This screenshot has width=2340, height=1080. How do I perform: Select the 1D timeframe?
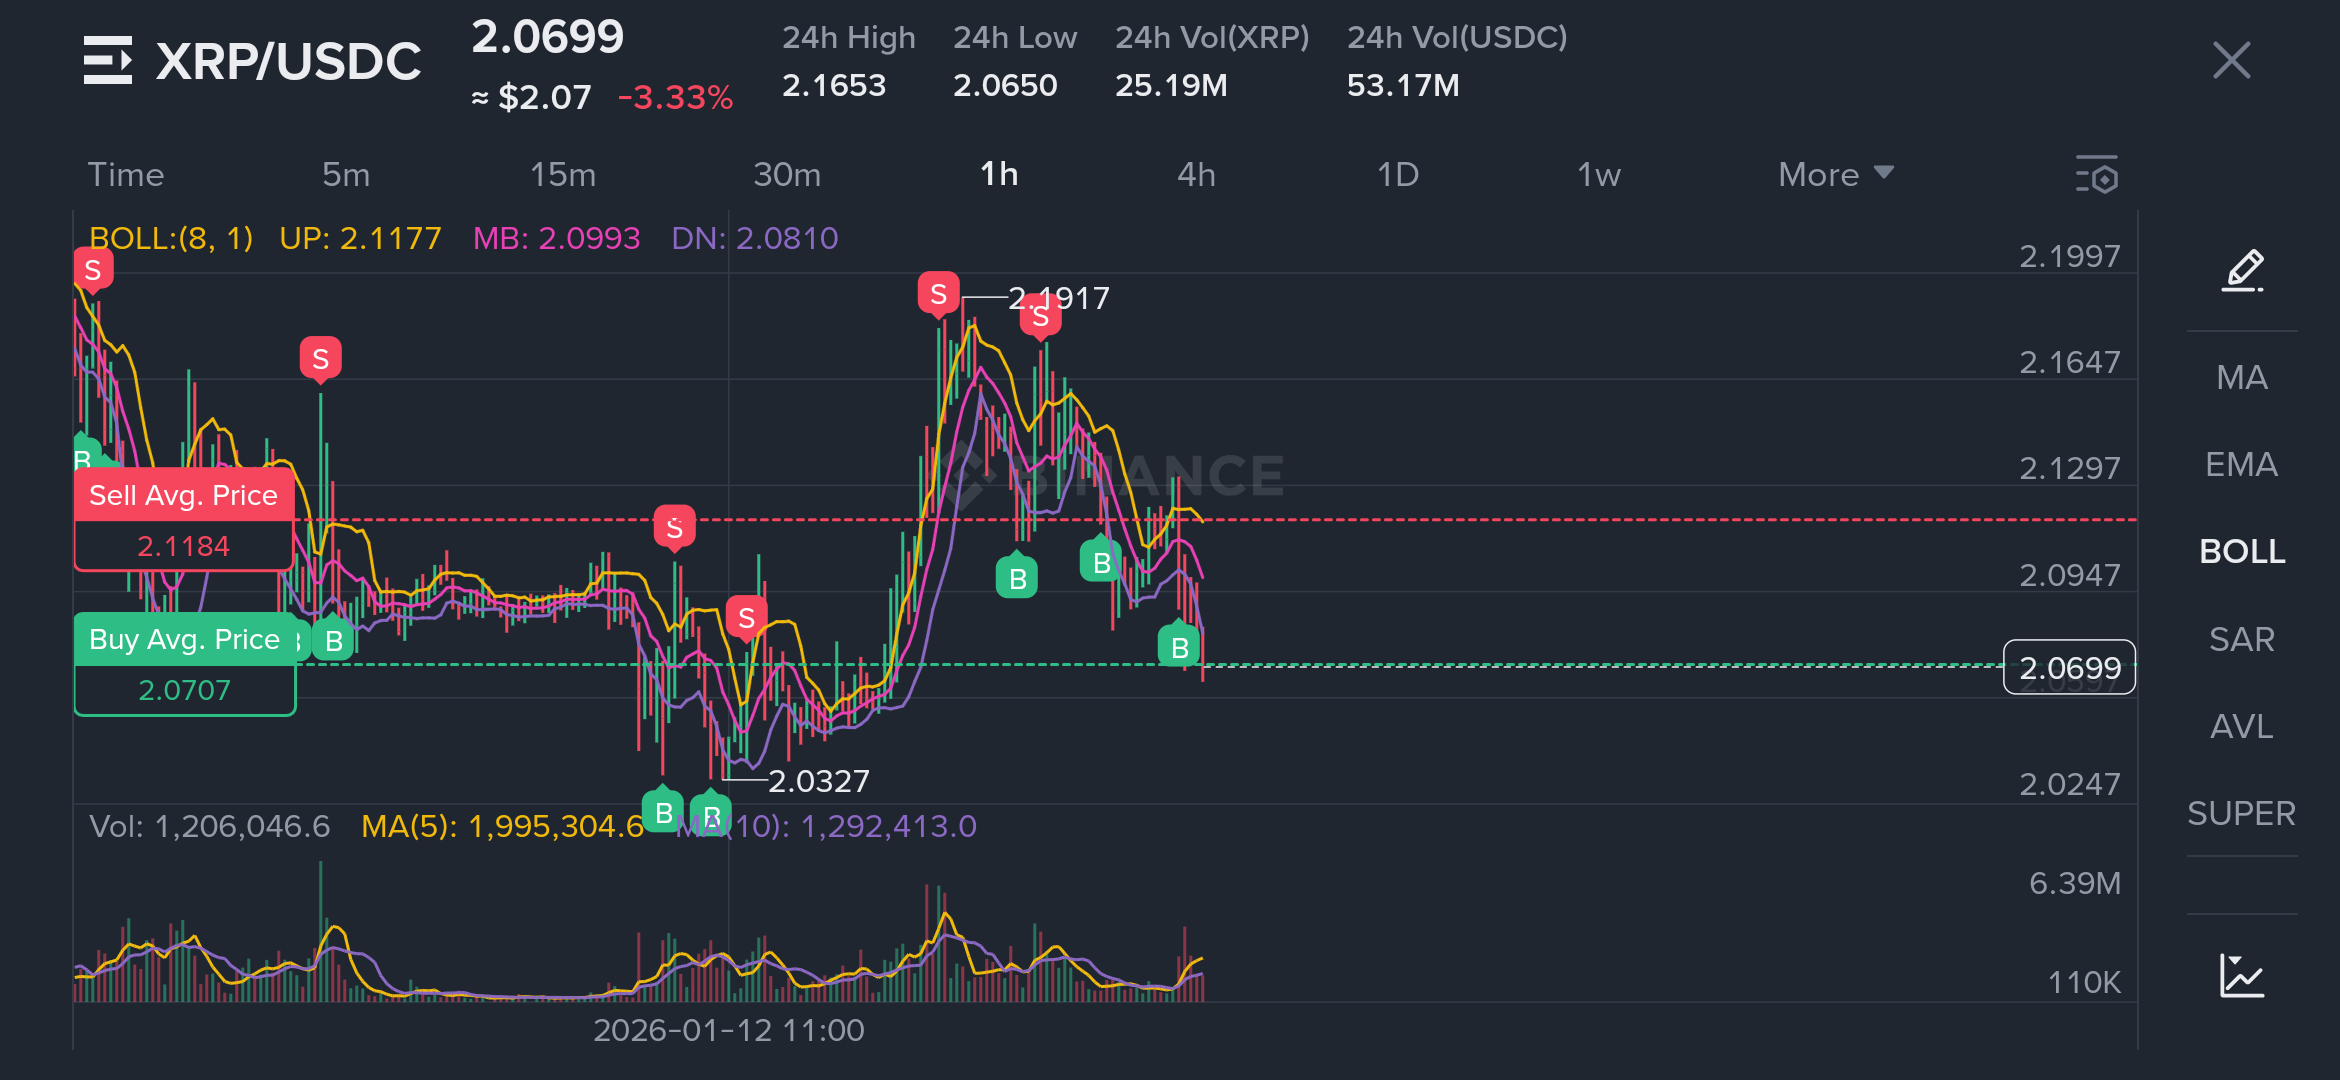[x=1397, y=175]
